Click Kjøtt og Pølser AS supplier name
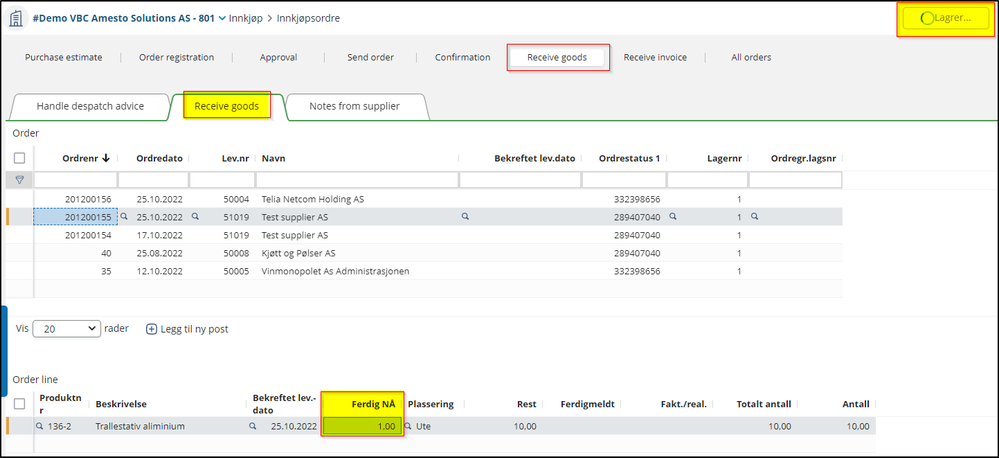Screen dimensions: 999x458 click(x=298, y=253)
